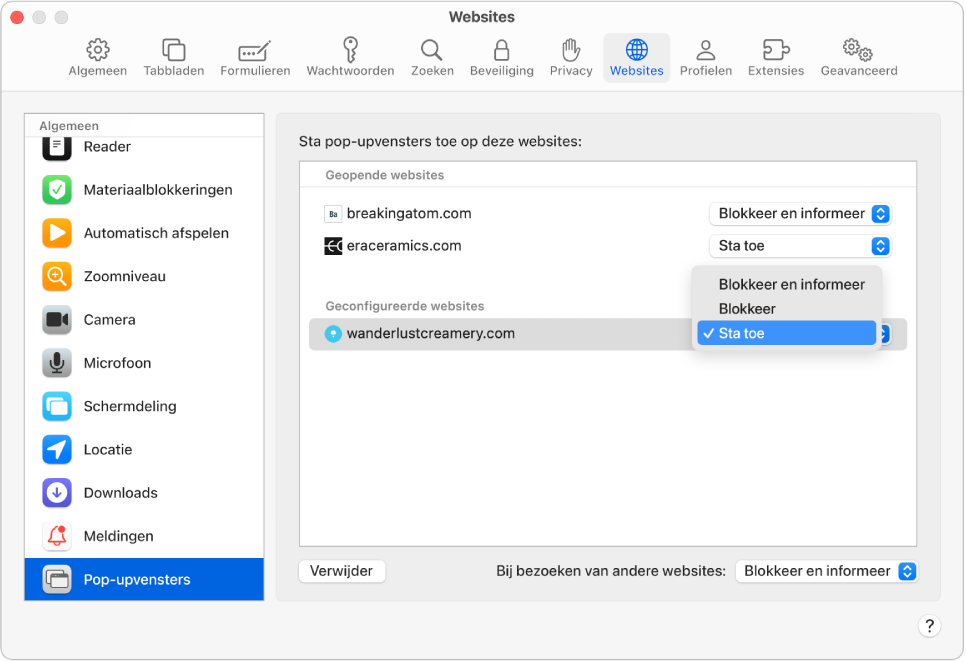Expand the 'Bij bezoeken van andere websites' dropdown

pyautogui.click(x=826, y=571)
